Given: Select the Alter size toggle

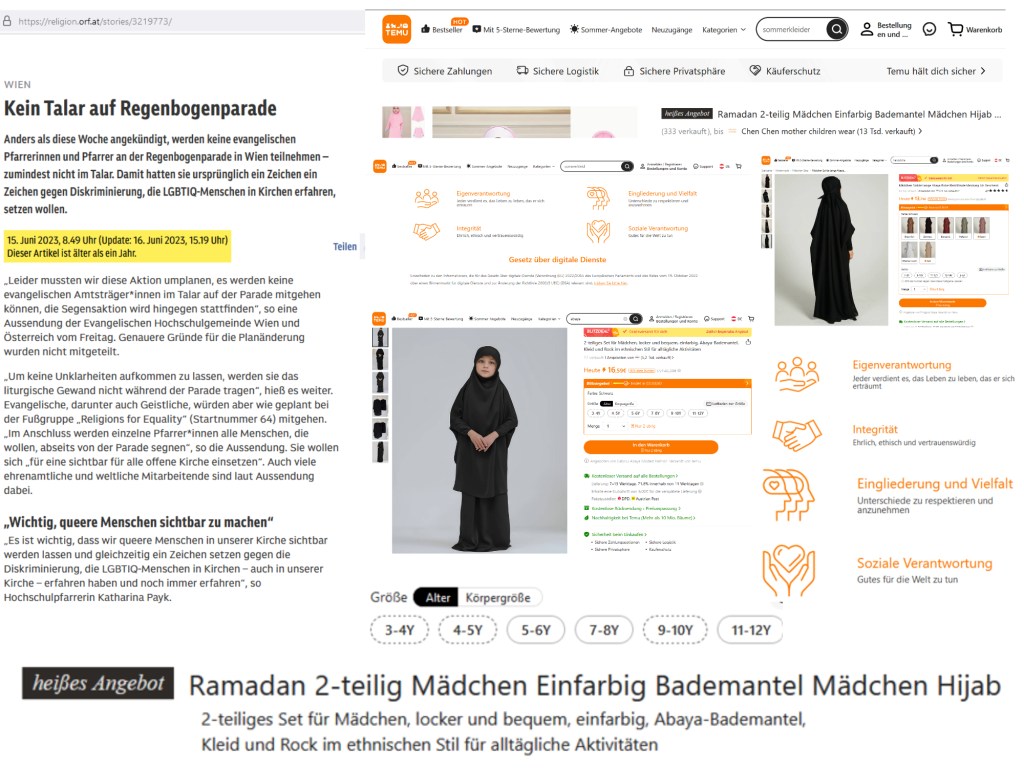Looking at the screenshot, I should [x=437, y=598].
